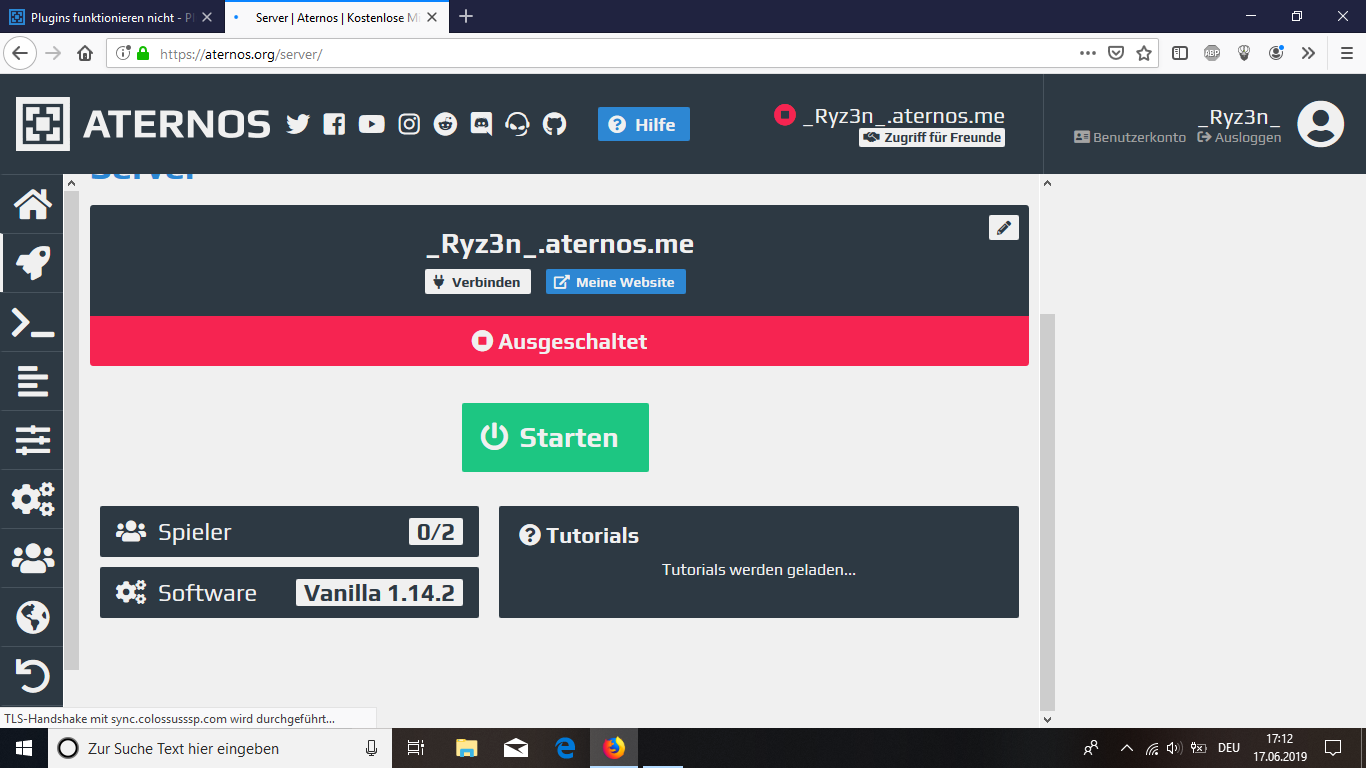This screenshot has width=1366, height=768.
Task: Click the user avatar icon
Action: click(1320, 124)
